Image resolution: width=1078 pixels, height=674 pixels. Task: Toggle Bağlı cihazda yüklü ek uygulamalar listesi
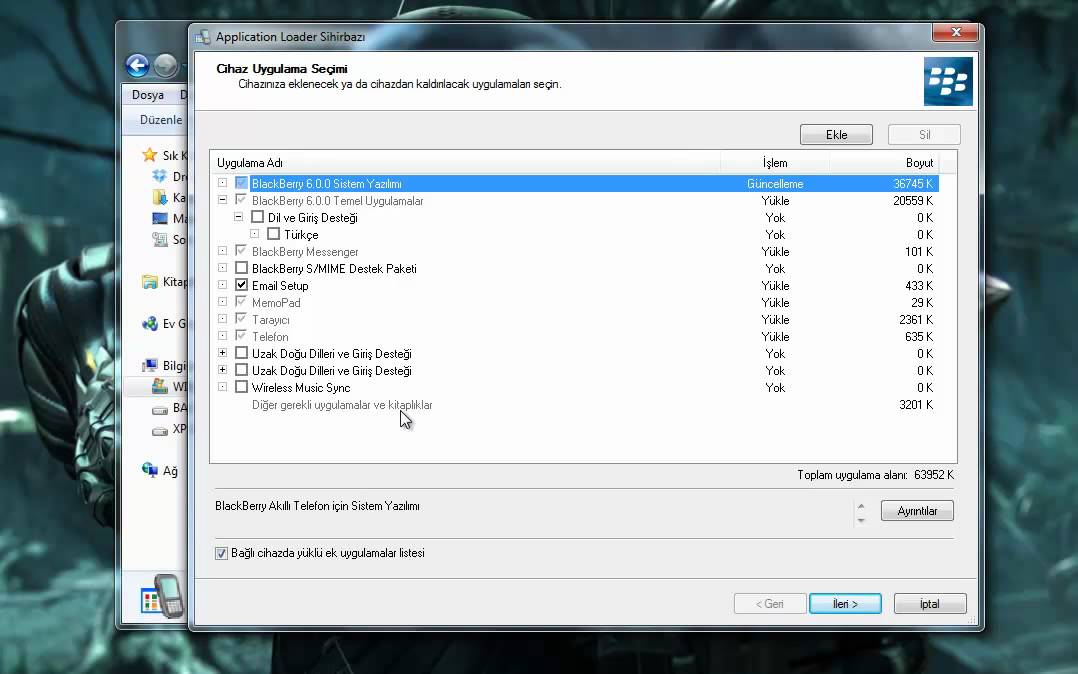[x=221, y=553]
